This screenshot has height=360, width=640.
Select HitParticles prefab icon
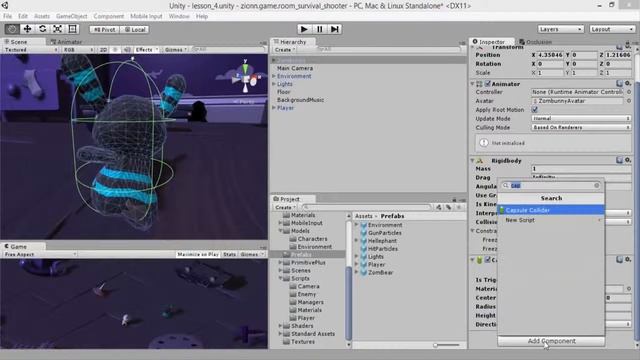pyautogui.click(x=364, y=249)
